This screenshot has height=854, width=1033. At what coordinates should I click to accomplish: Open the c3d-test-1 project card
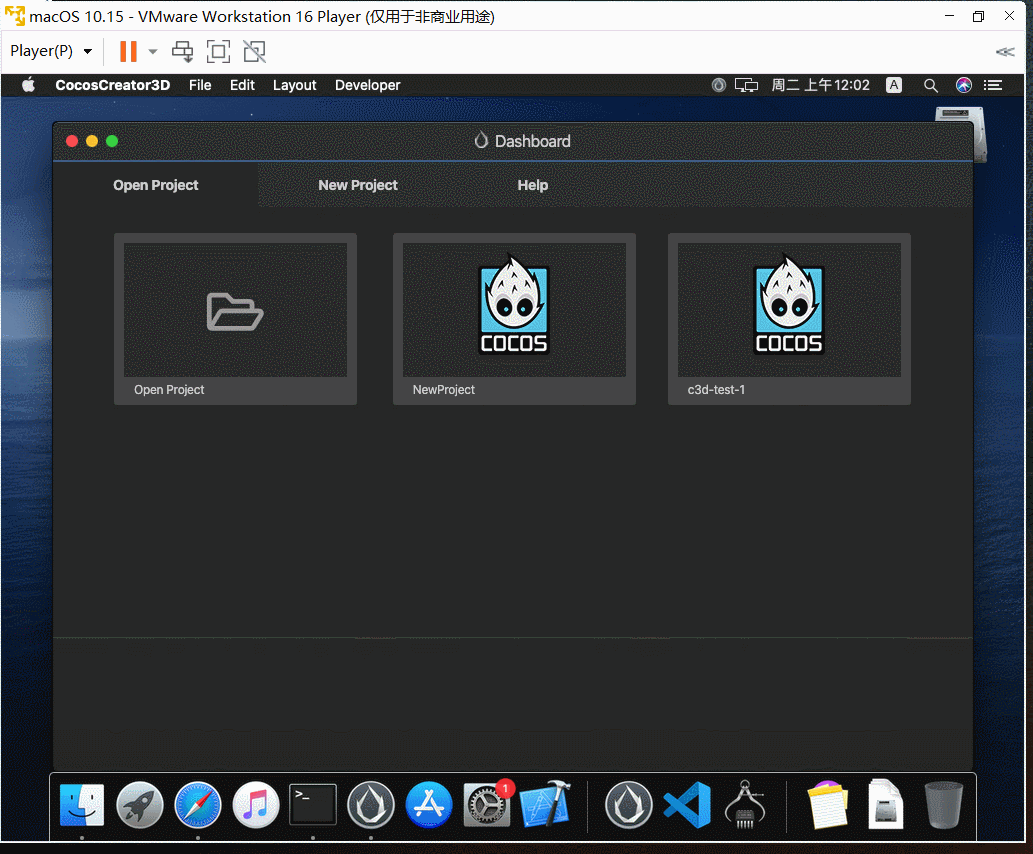tap(789, 319)
